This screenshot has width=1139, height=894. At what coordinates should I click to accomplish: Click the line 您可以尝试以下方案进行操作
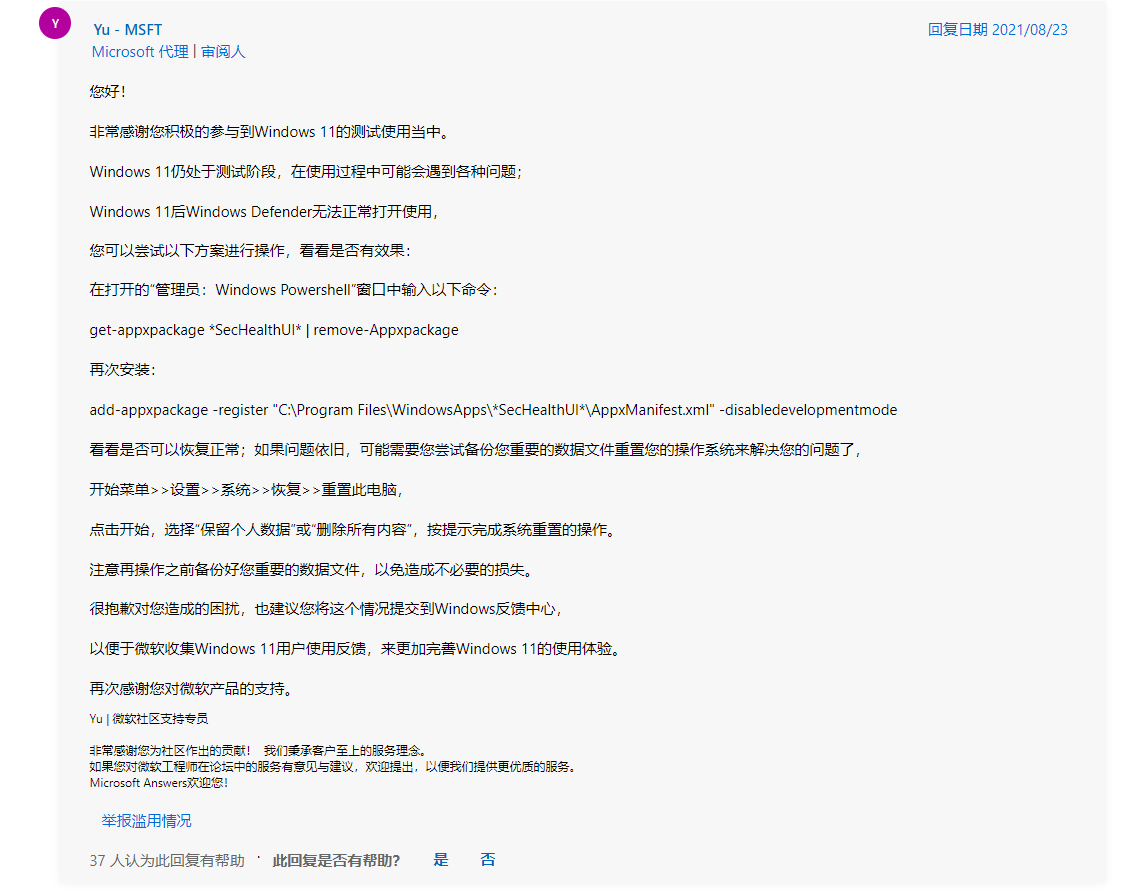pyautogui.click(x=250, y=251)
